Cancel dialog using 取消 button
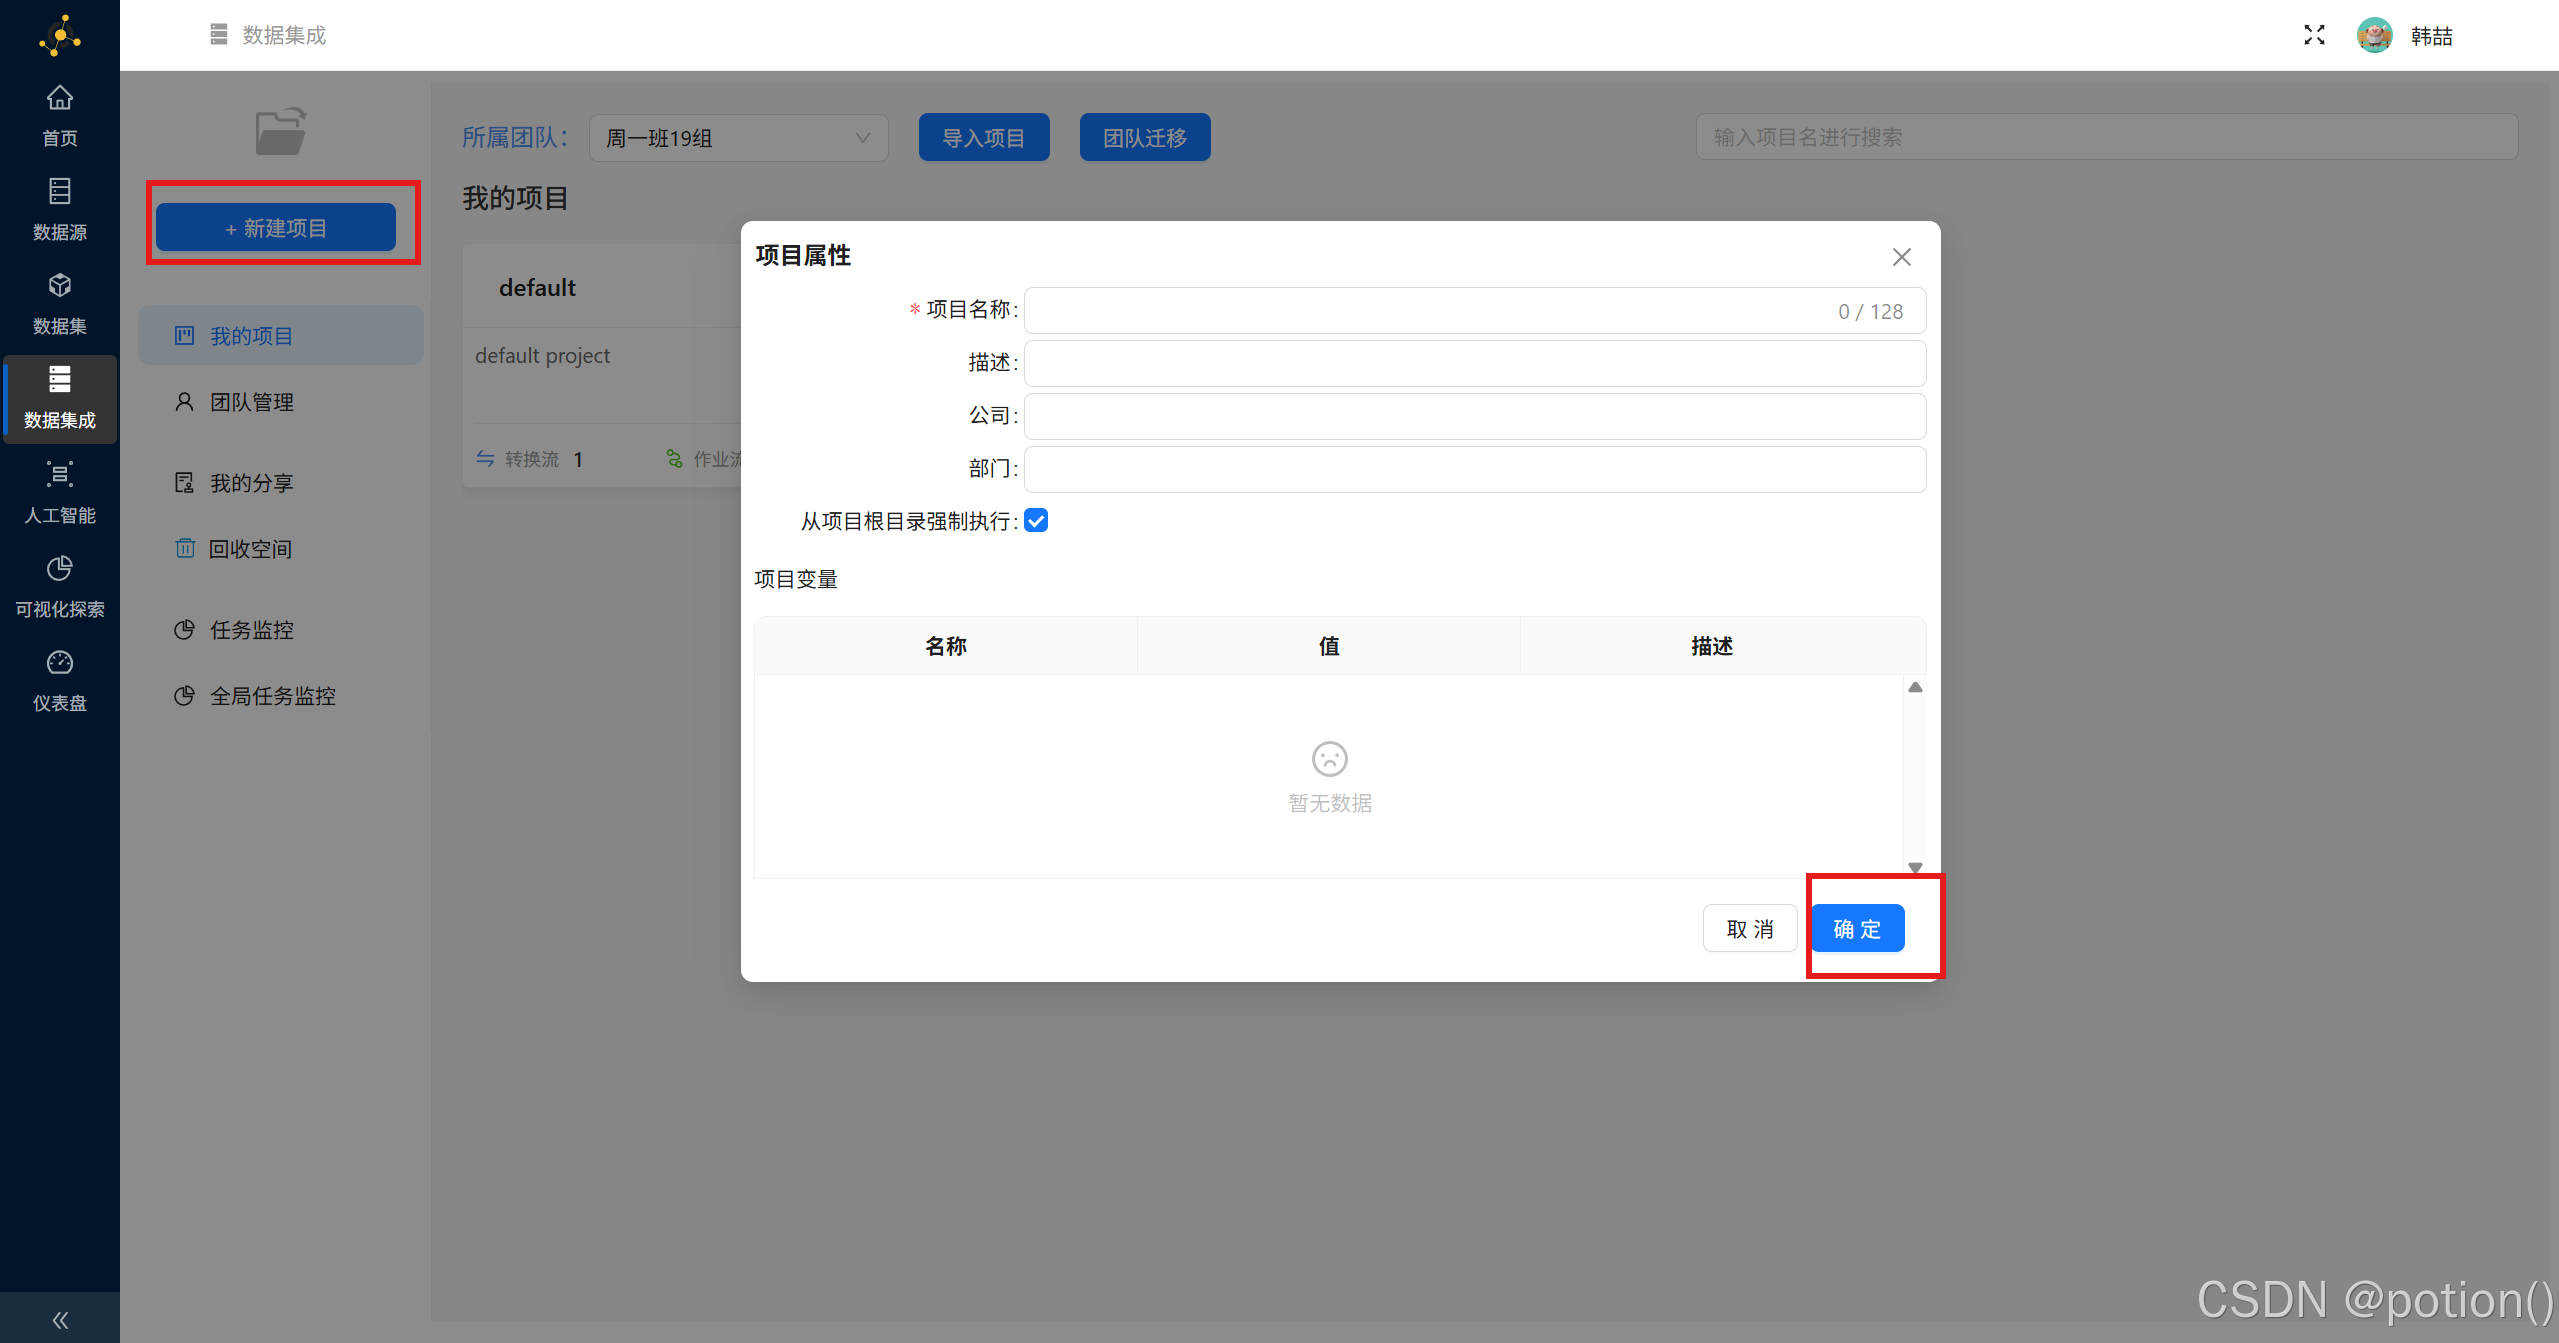 (x=1749, y=928)
